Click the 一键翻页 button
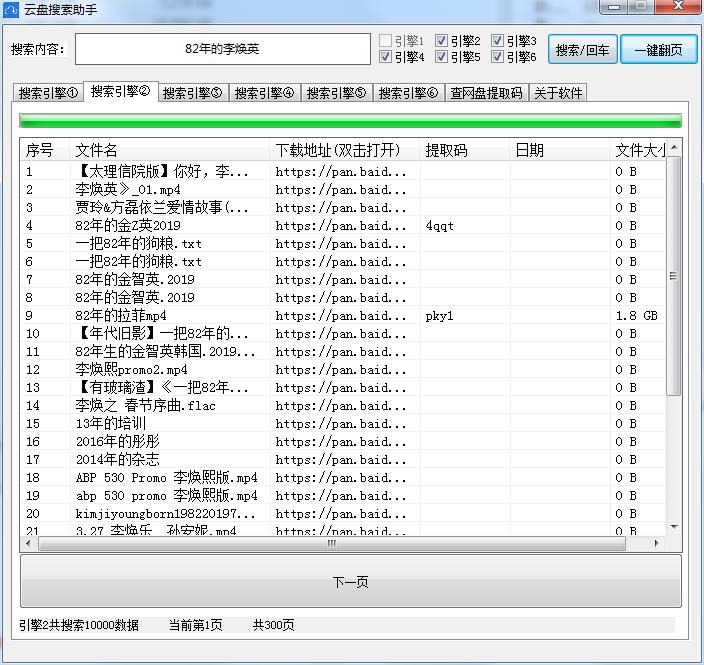The height and width of the screenshot is (665, 704). point(659,49)
